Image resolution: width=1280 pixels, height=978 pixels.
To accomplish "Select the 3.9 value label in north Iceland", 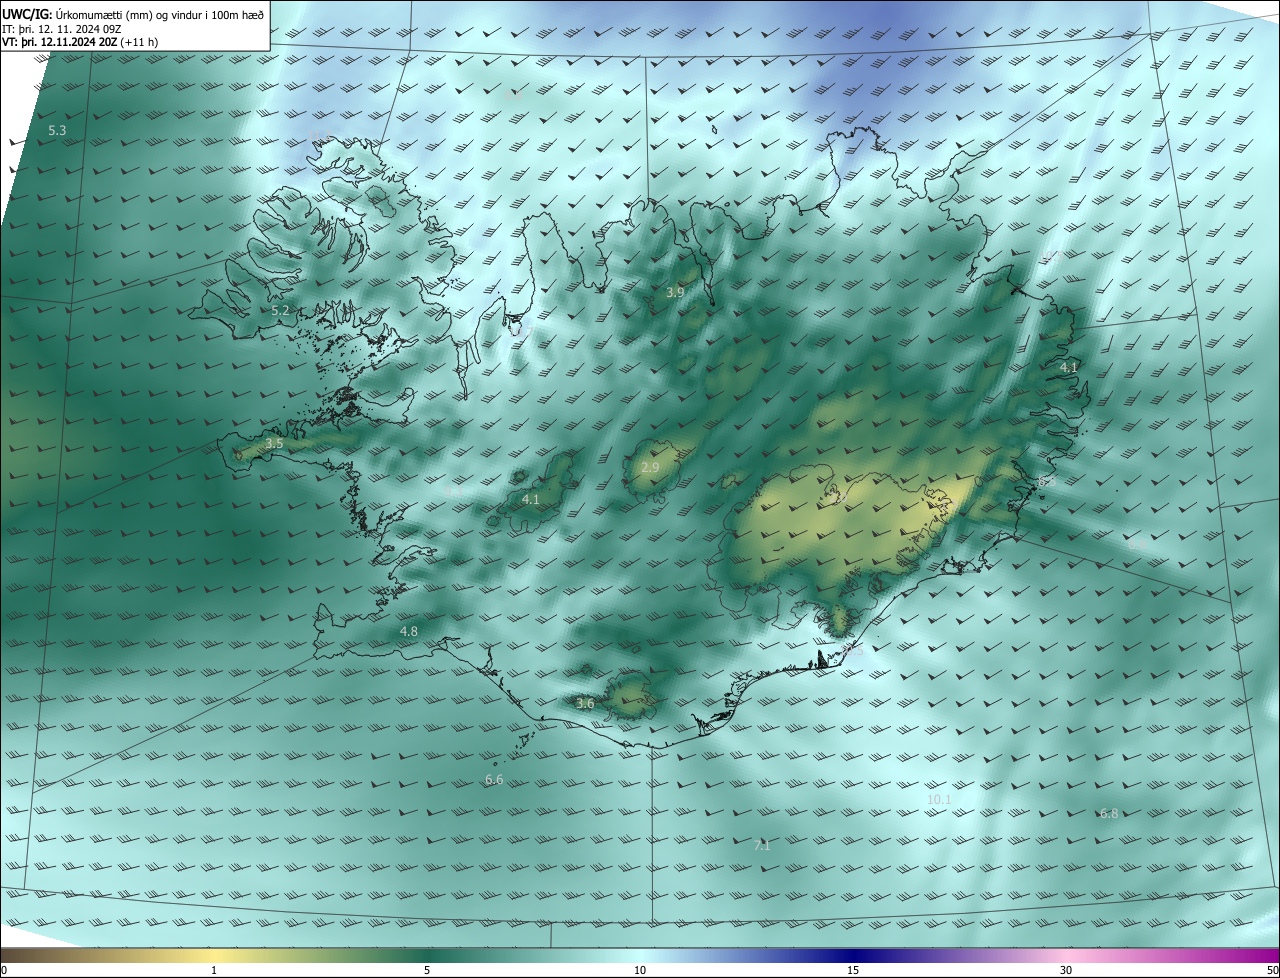I will pos(675,292).
